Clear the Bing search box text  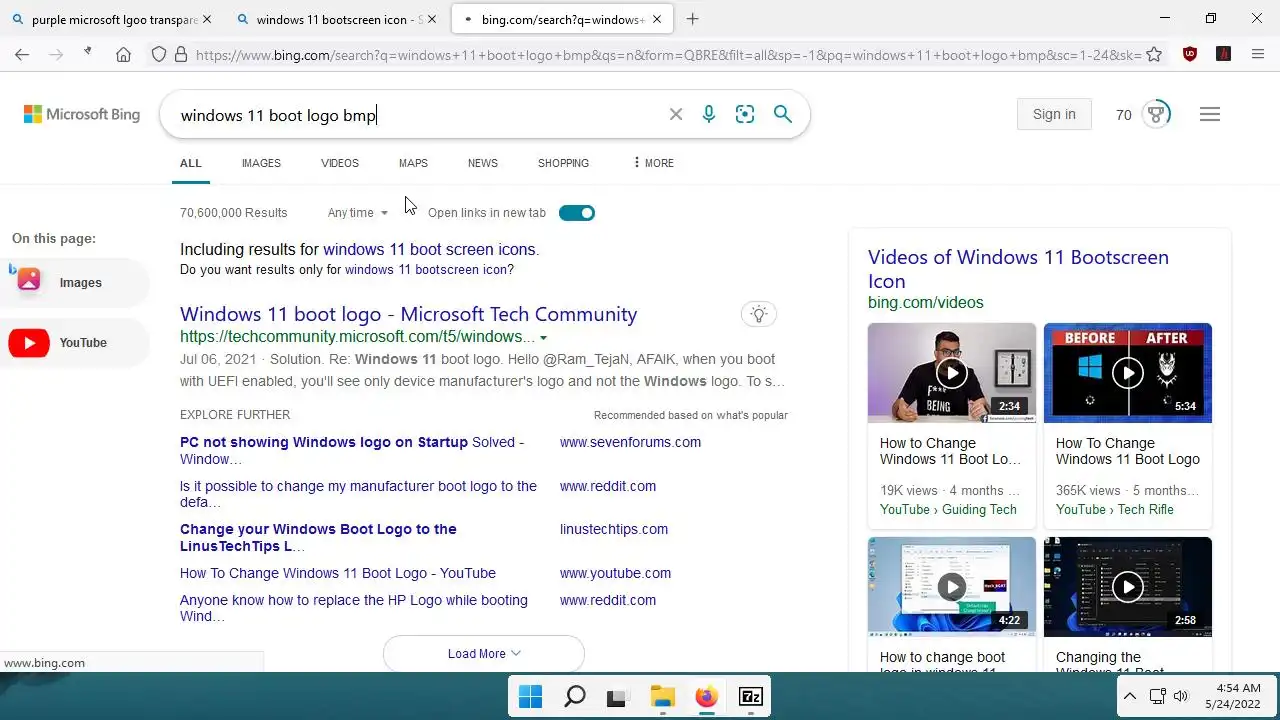[x=676, y=114]
